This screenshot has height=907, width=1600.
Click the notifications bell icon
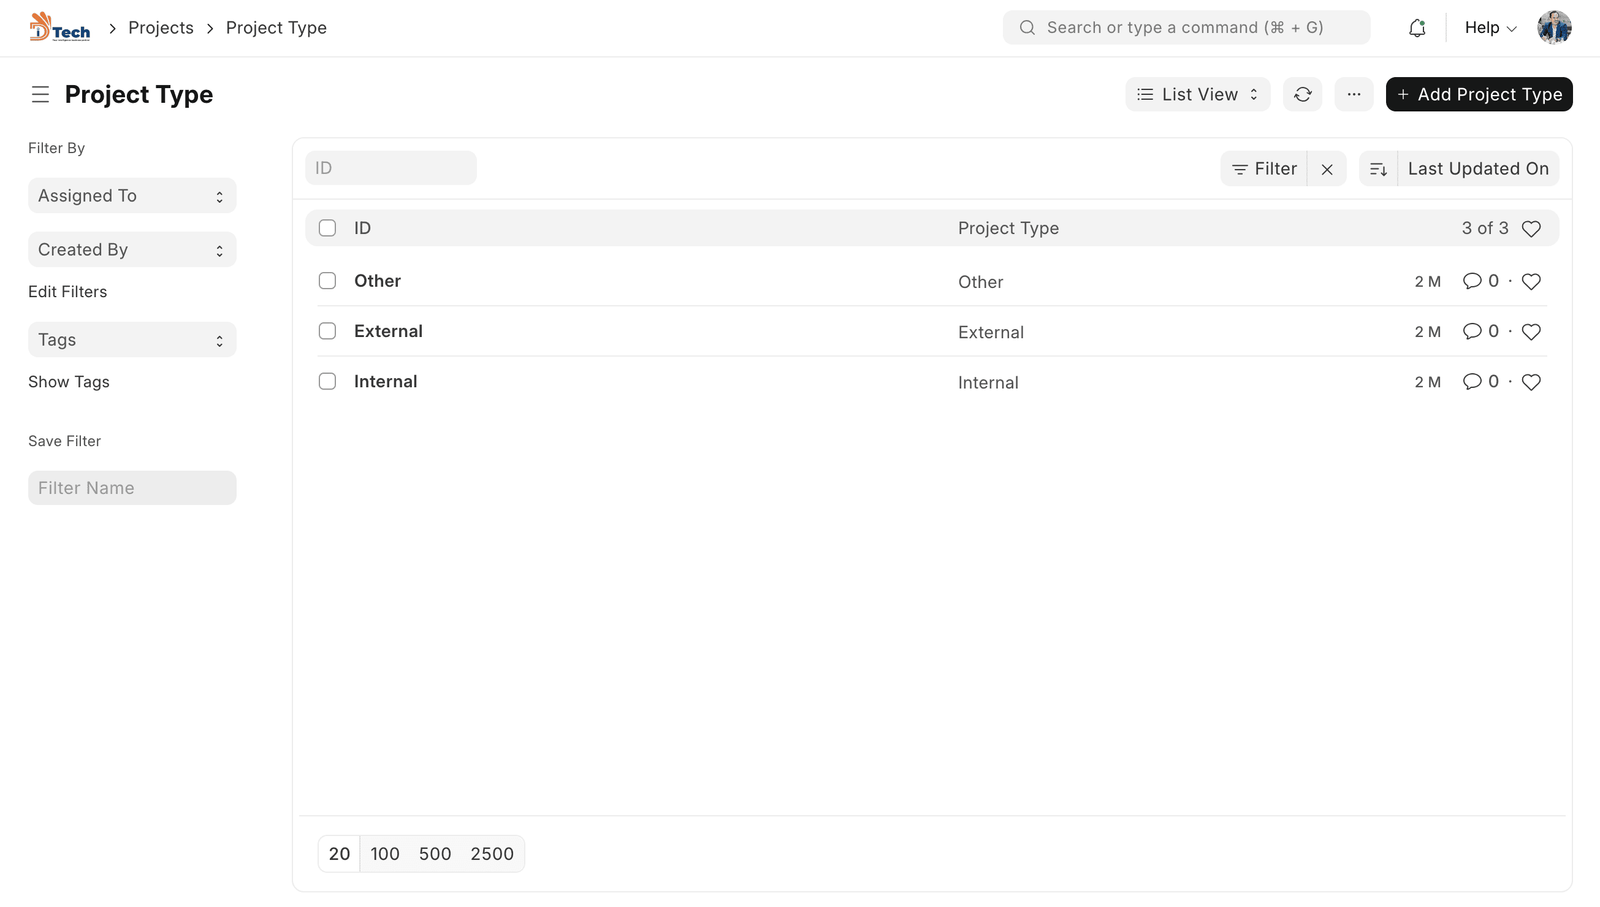[x=1416, y=28]
